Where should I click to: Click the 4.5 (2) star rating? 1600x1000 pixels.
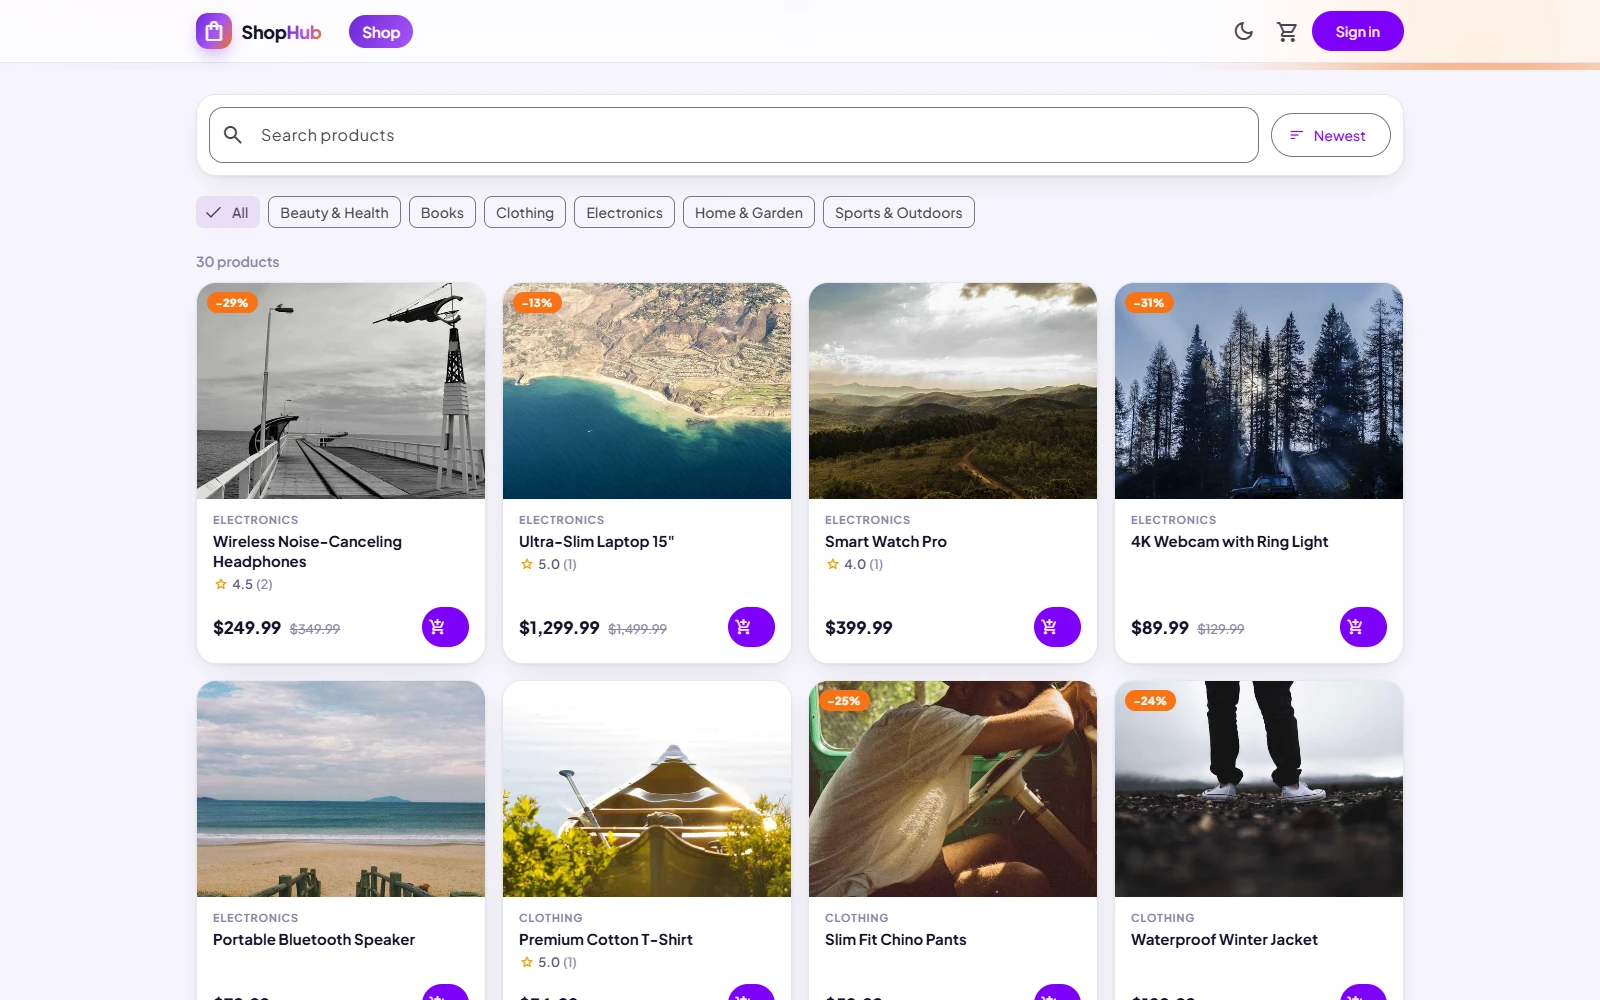coord(243,584)
